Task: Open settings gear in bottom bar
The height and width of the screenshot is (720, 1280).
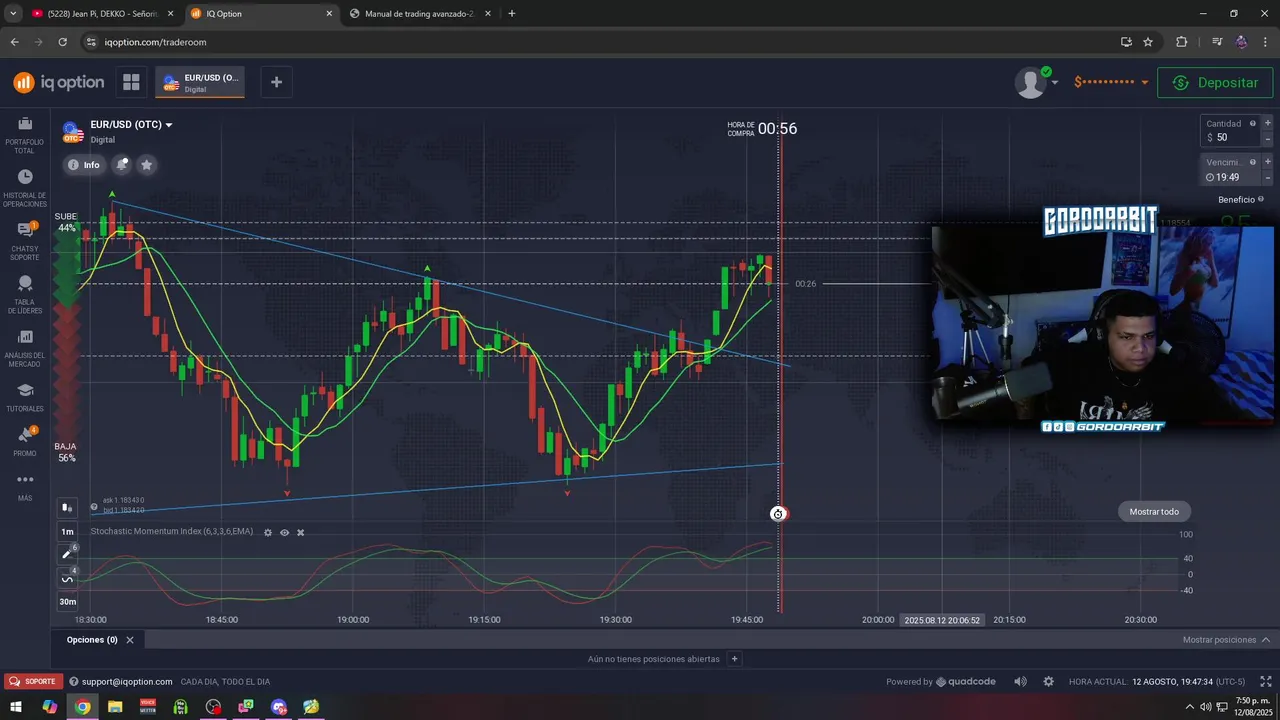Action: coord(1048,681)
